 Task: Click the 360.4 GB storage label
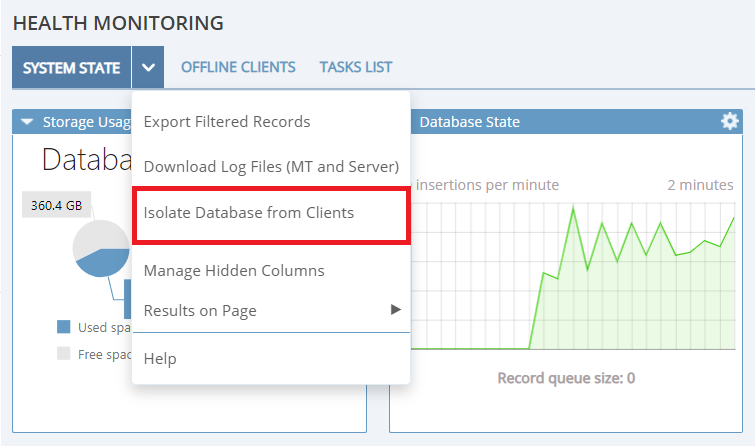click(x=56, y=205)
